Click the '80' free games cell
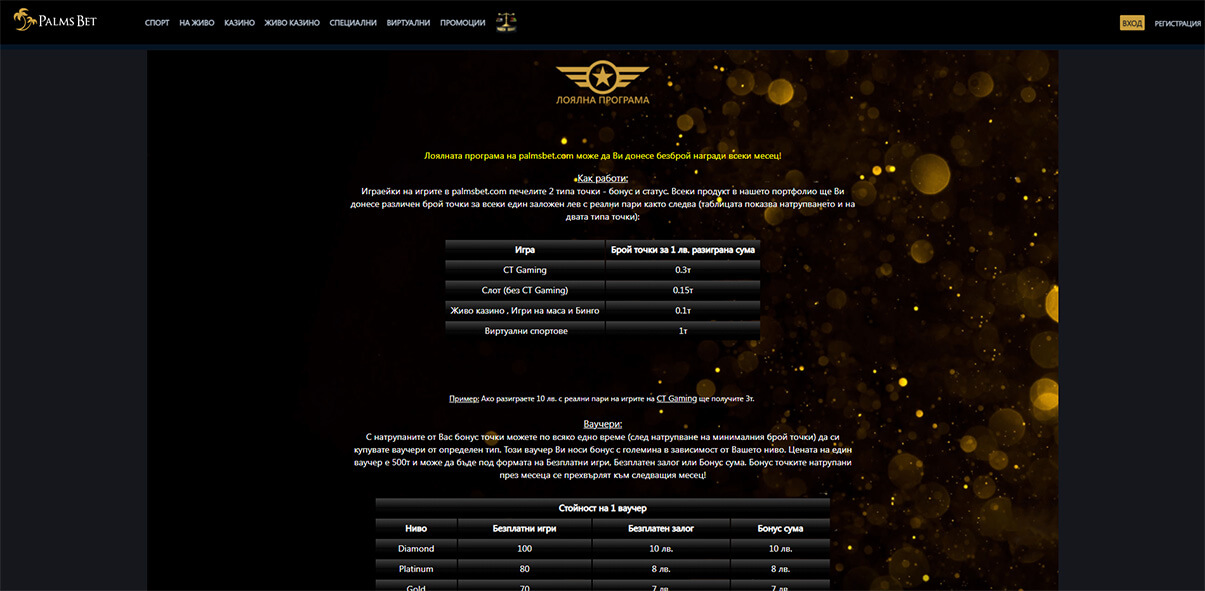Viewport: 1205px width, 591px height. 525,569
